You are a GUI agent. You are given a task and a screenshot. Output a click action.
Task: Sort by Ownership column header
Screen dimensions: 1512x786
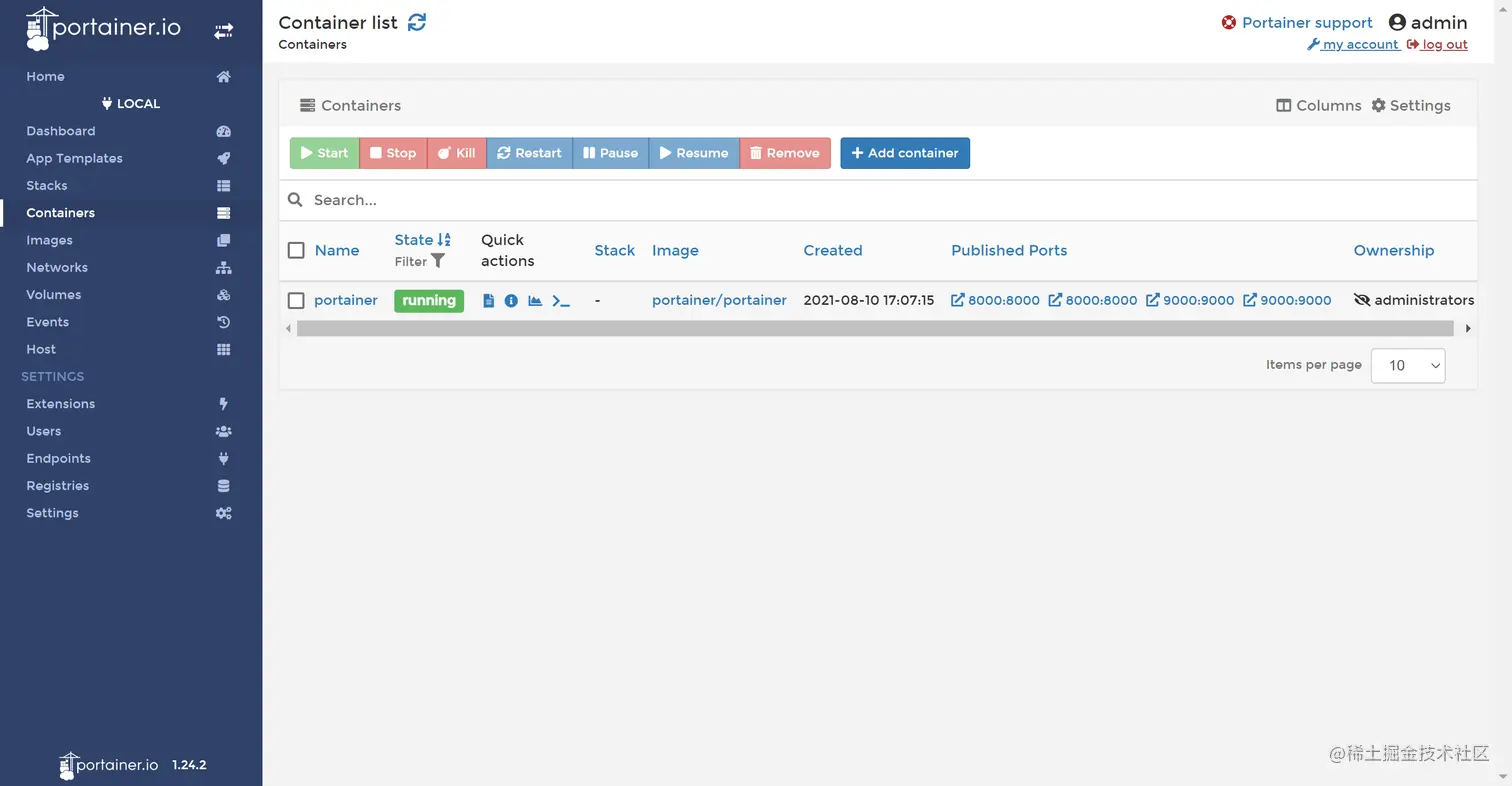click(x=1394, y=250)
